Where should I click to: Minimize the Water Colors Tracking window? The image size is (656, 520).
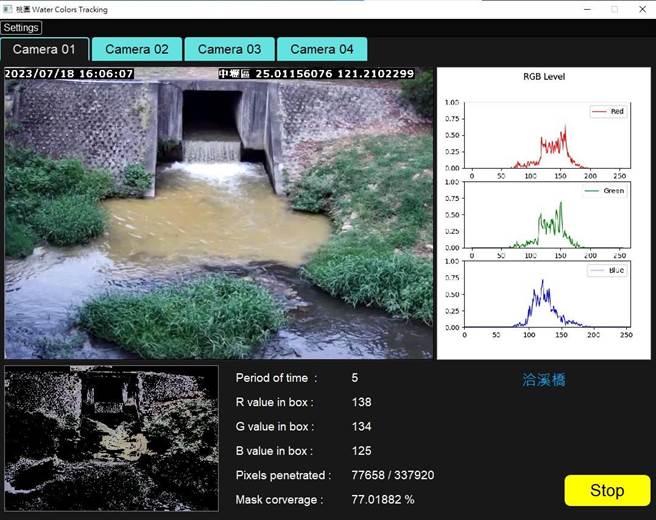pyautogui.click(x=585, y=9)
